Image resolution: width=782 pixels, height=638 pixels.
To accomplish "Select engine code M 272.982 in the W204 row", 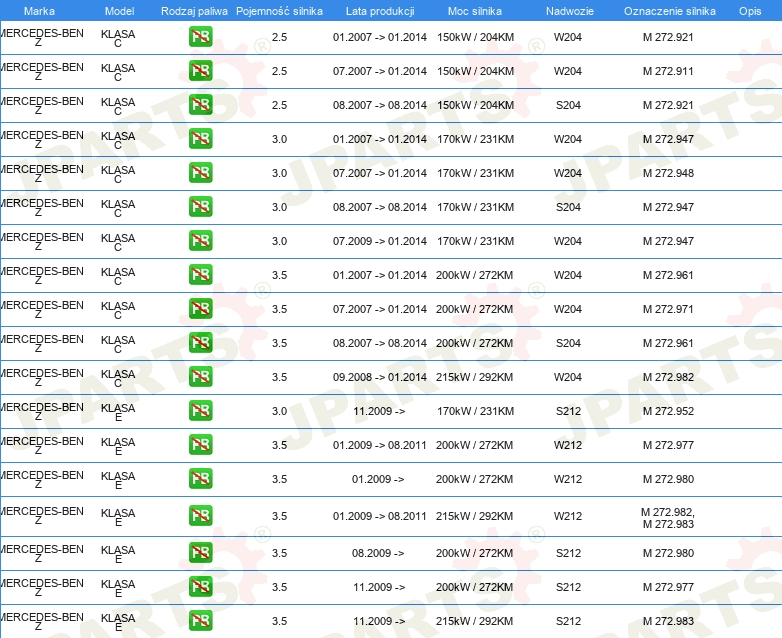I will coord(668,377).
